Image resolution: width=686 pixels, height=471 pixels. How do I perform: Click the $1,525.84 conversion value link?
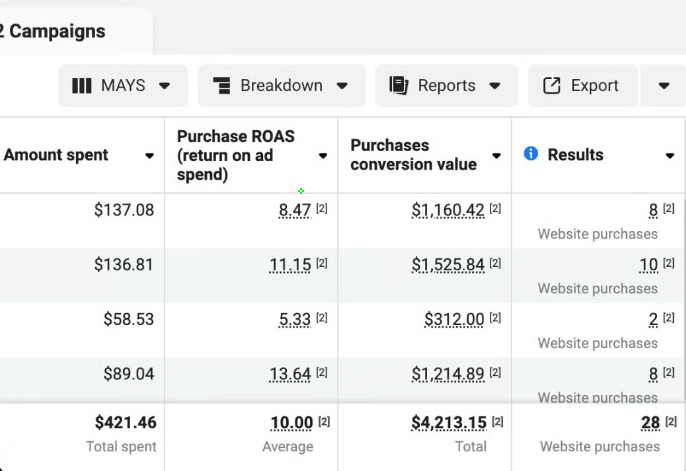click(x=447, y=265)
